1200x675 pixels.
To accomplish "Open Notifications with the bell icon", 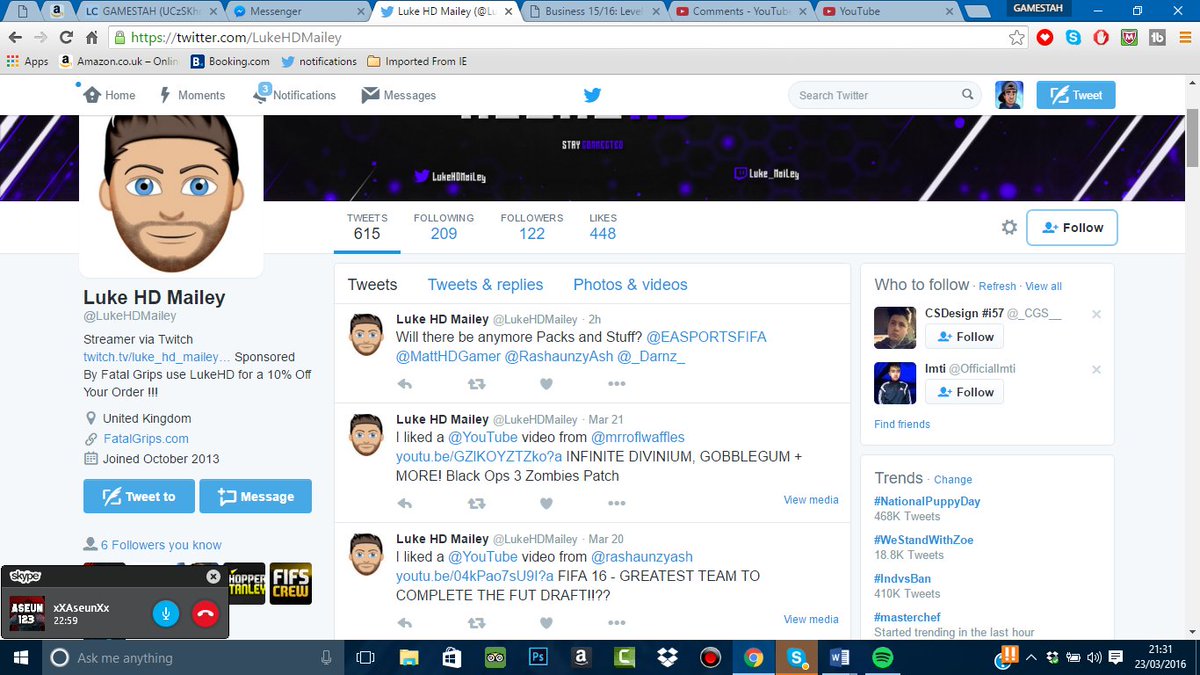I will [x=293, y=95].
